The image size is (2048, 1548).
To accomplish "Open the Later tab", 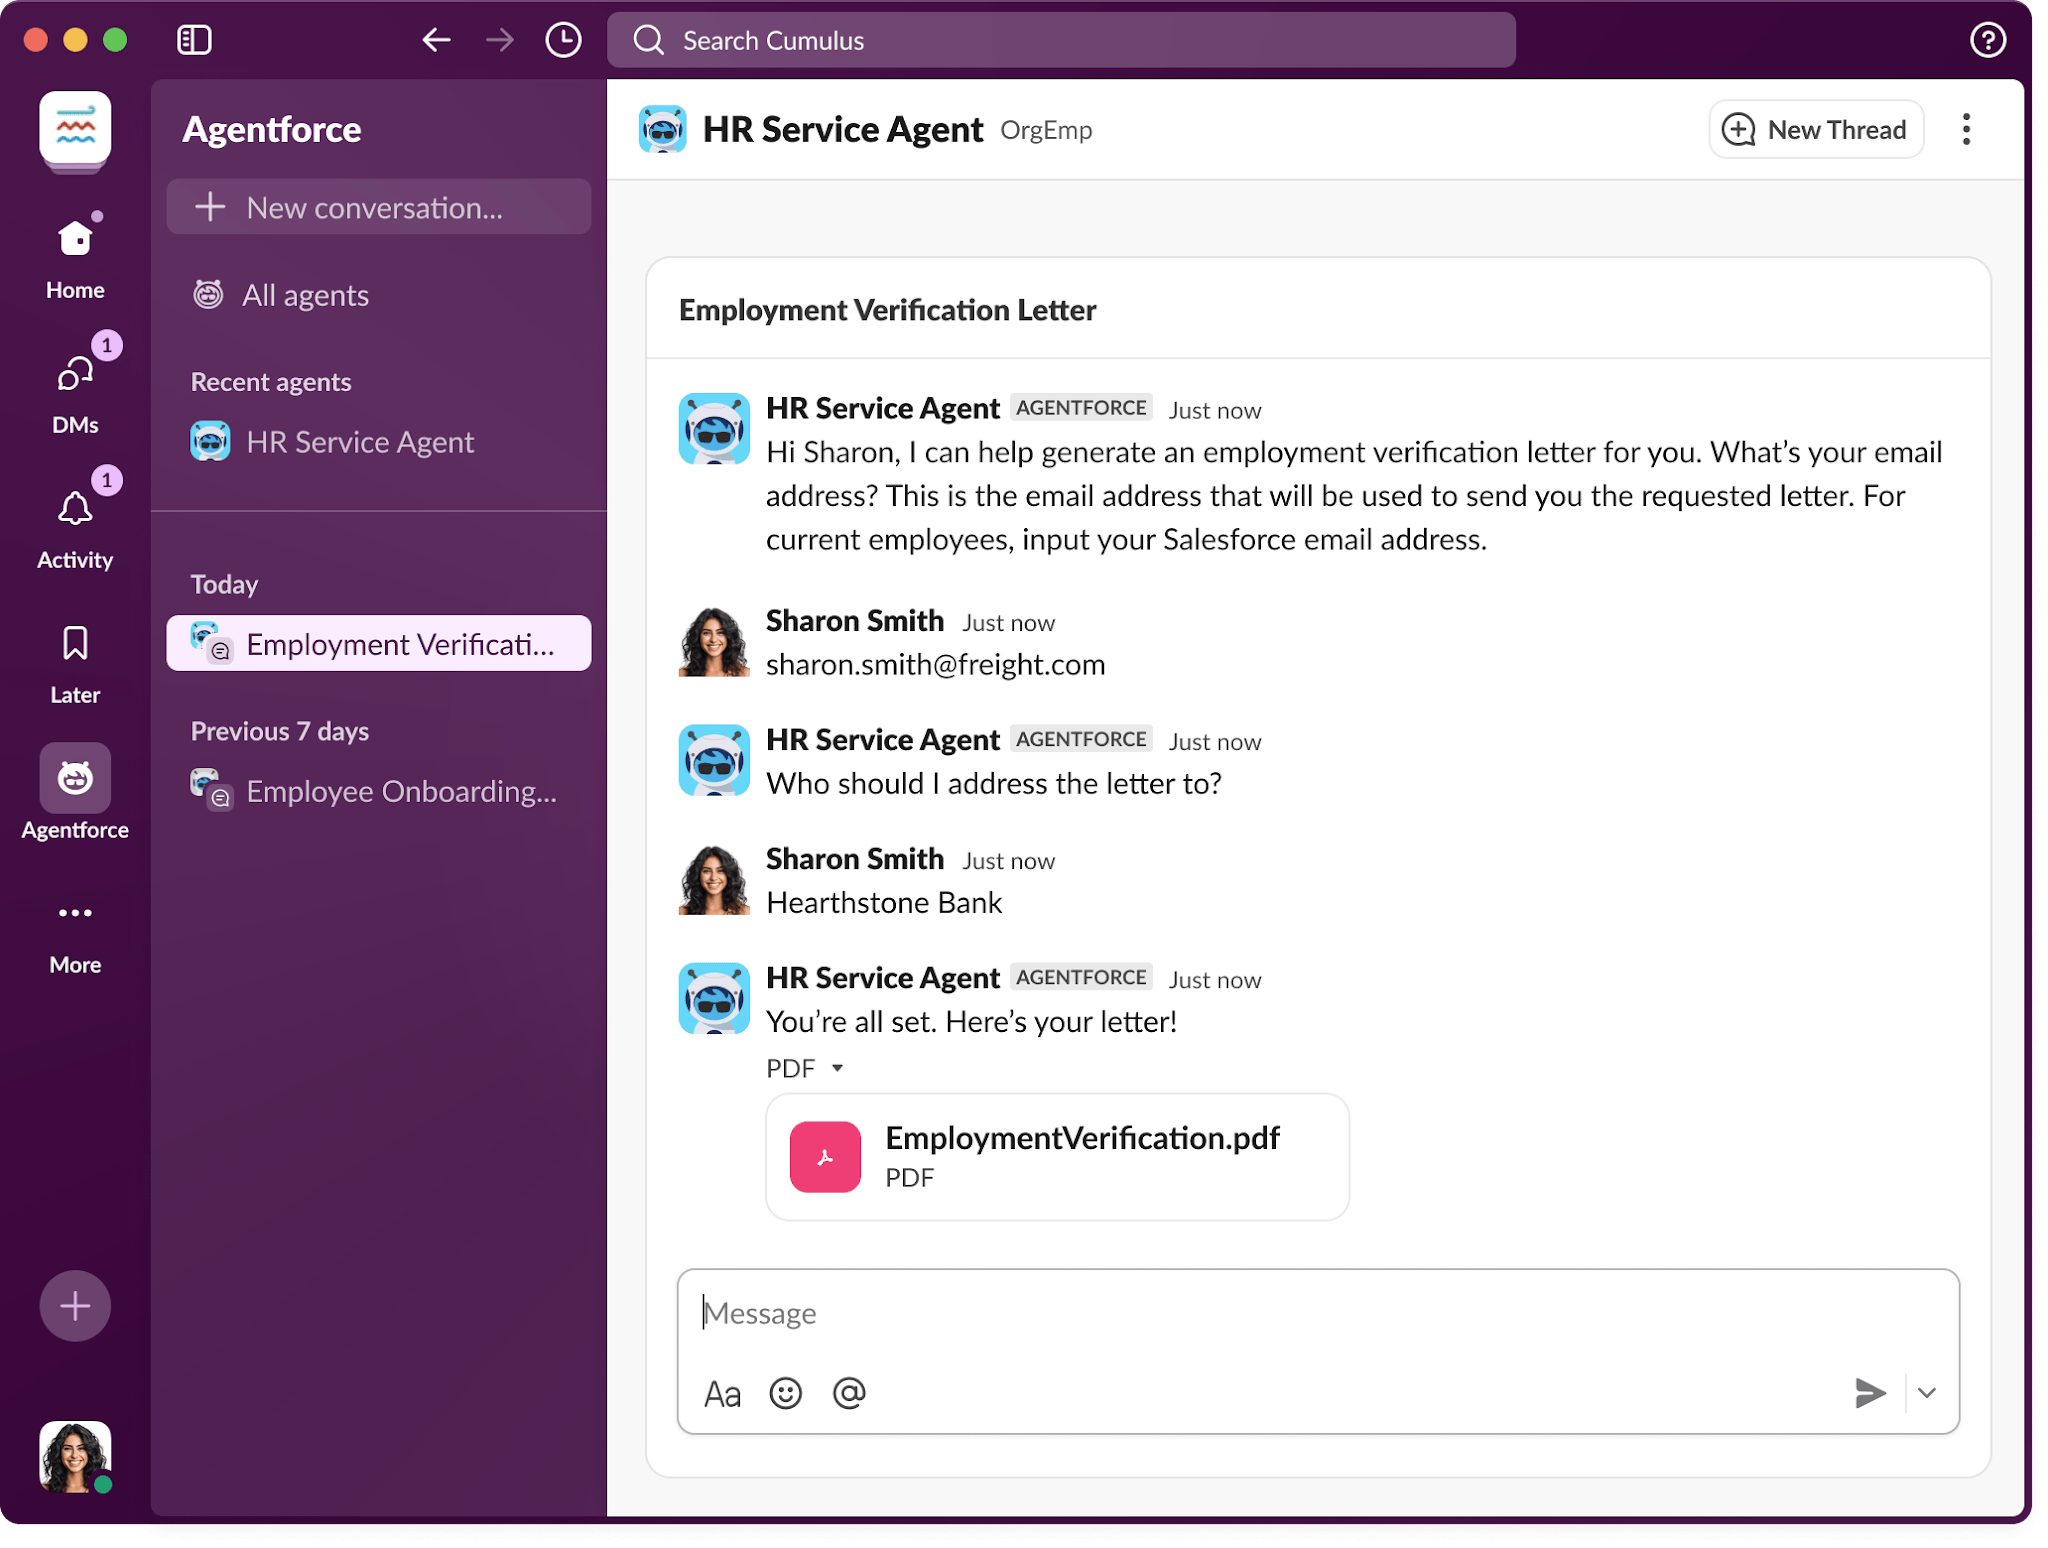I will (75, 663).
